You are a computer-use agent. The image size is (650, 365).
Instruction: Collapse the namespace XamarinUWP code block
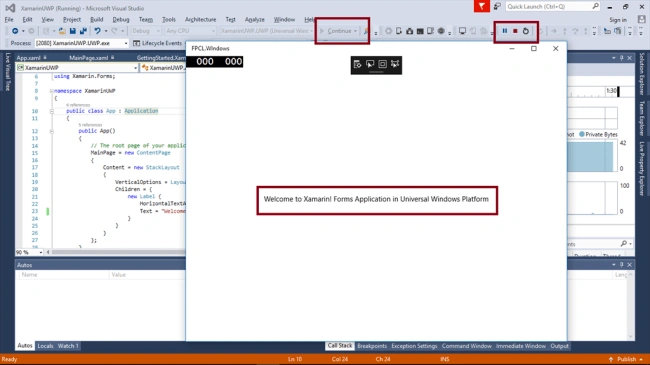[x=51, y=91]
